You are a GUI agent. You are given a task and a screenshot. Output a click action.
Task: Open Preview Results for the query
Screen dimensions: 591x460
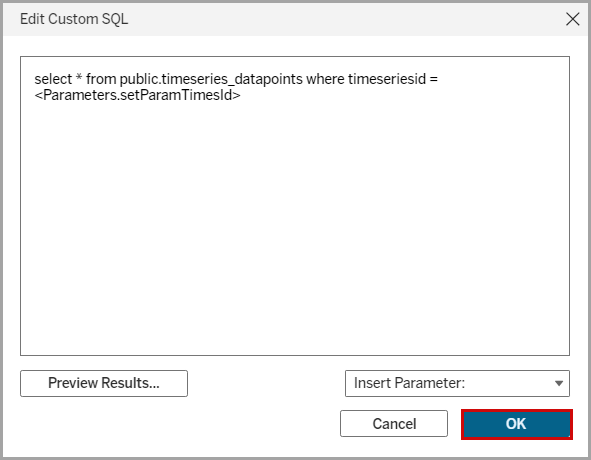click(x=104, y=383)
